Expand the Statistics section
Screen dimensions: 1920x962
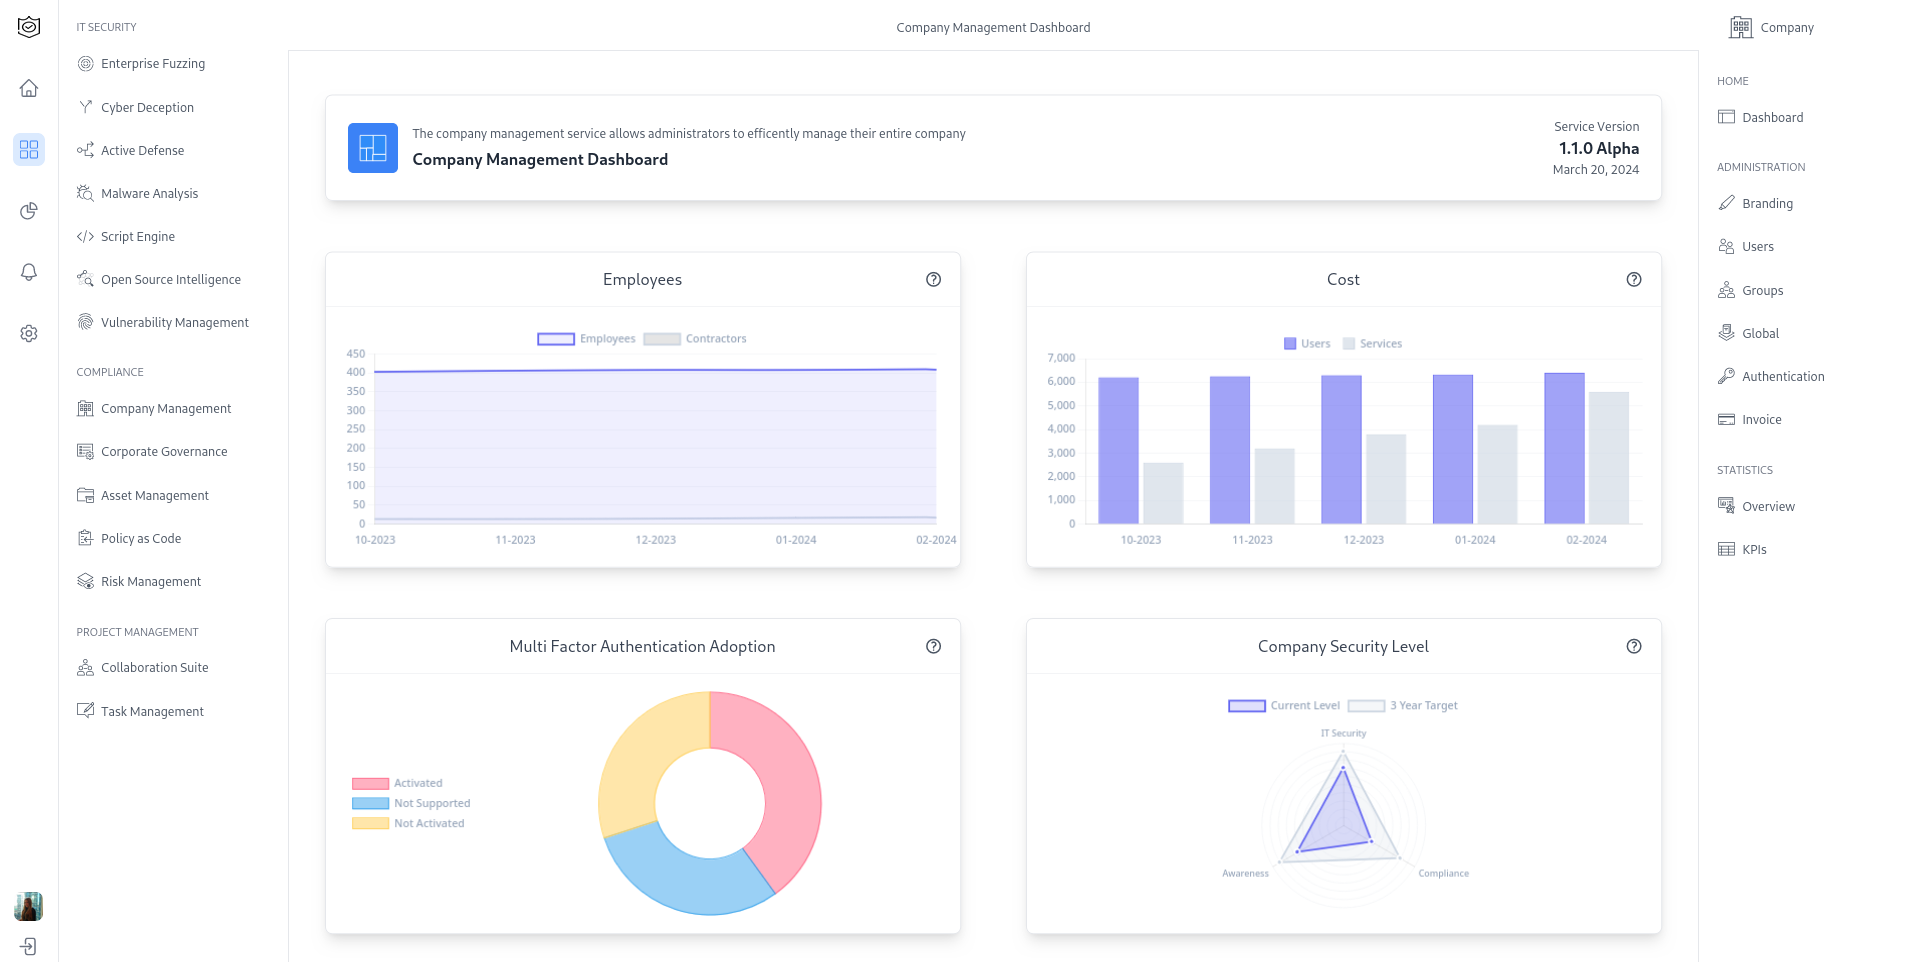click(x=1744, y=470)
